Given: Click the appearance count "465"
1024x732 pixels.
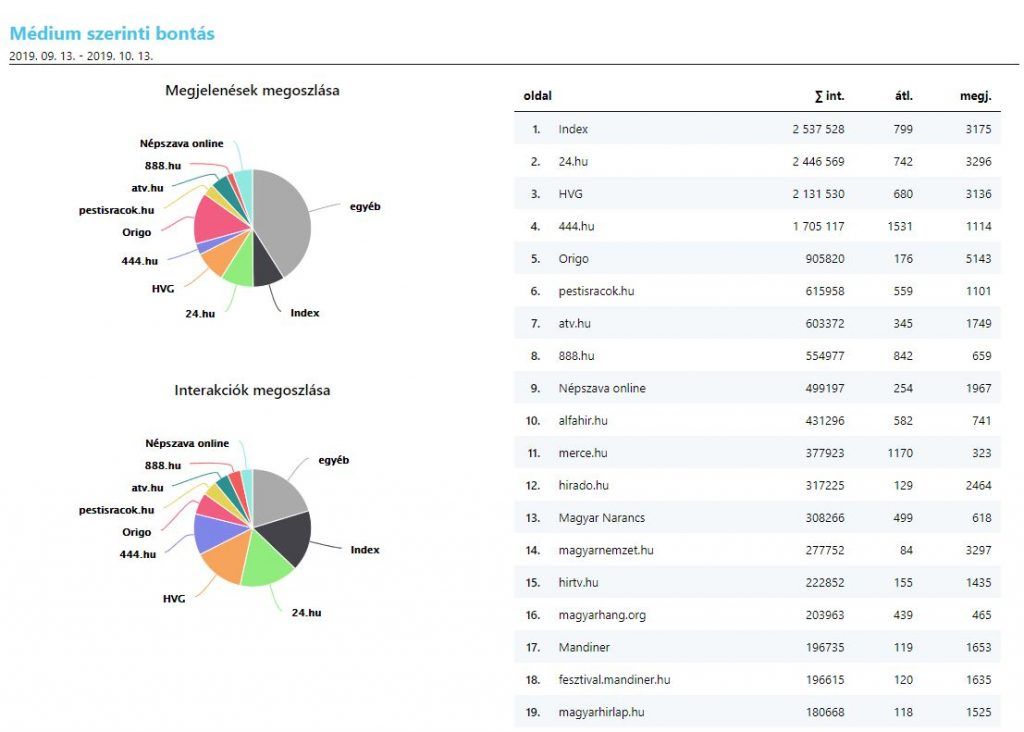Looking at the screenshot, I should (982, 615).
